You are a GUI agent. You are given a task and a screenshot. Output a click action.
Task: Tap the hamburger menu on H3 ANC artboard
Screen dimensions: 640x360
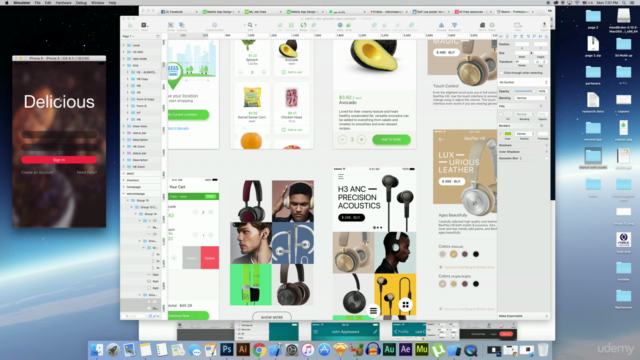[341, 176]
